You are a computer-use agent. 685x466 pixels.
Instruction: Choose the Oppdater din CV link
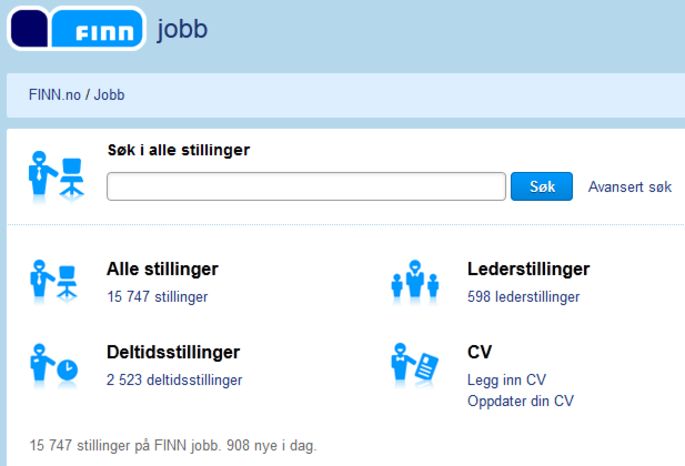[x=520, y=401]
